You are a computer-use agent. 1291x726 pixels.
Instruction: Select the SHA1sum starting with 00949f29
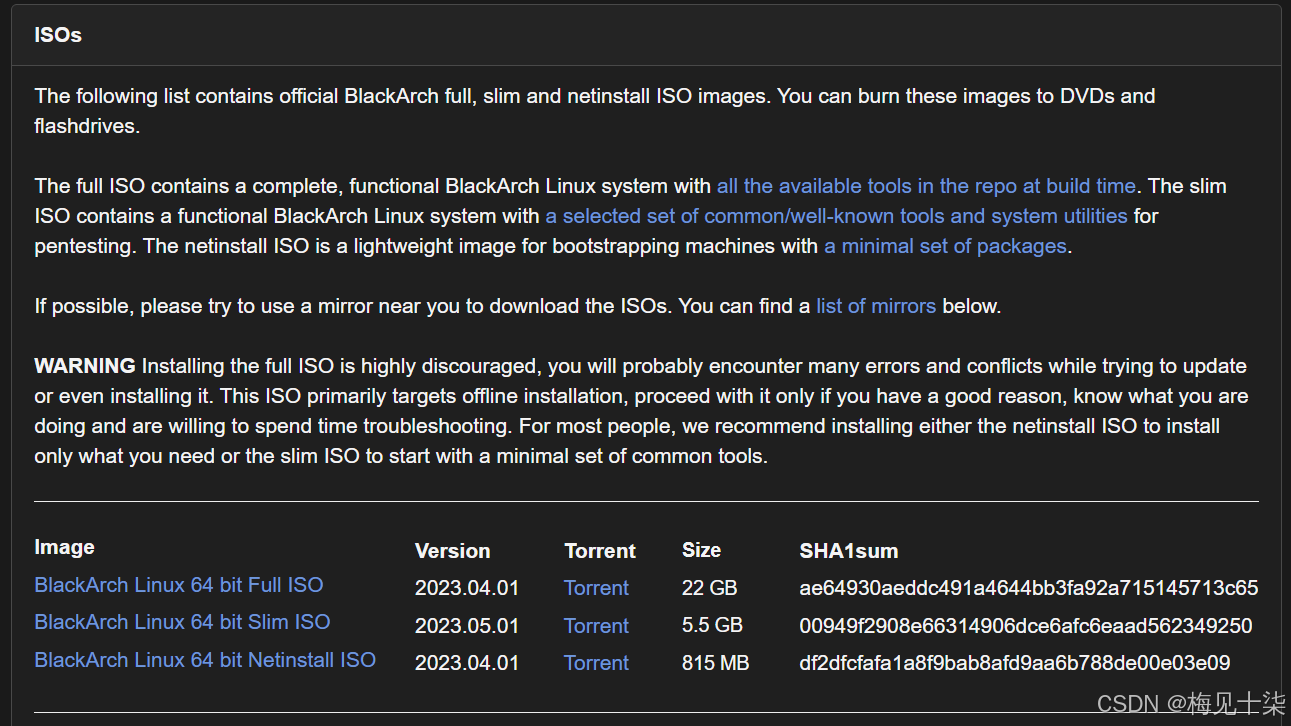point(1025,626)
